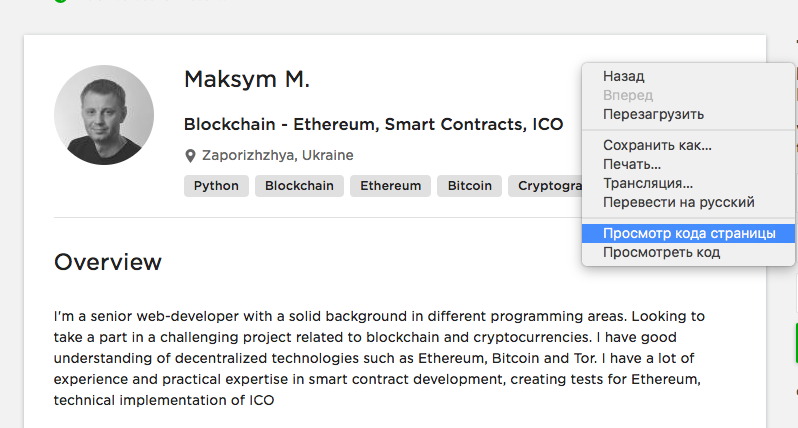The image size is (798, 428).
Task: Choose Просмотреть код from the context menu
Action: tap(661, 252)
